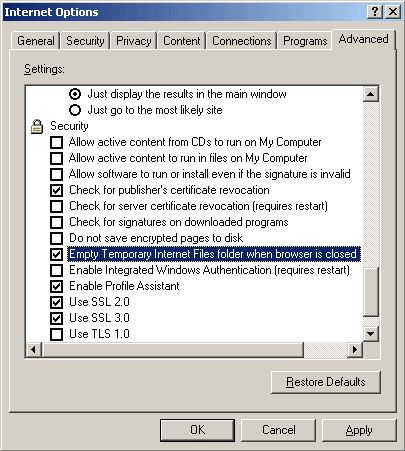Click the scroll left arrow of horizontal scrollbar
This screenshot has height=451, width=405.
[34, 350]
